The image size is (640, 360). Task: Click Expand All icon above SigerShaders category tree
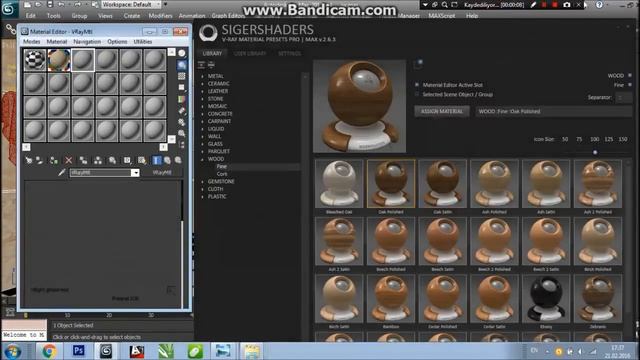point(201,64)
